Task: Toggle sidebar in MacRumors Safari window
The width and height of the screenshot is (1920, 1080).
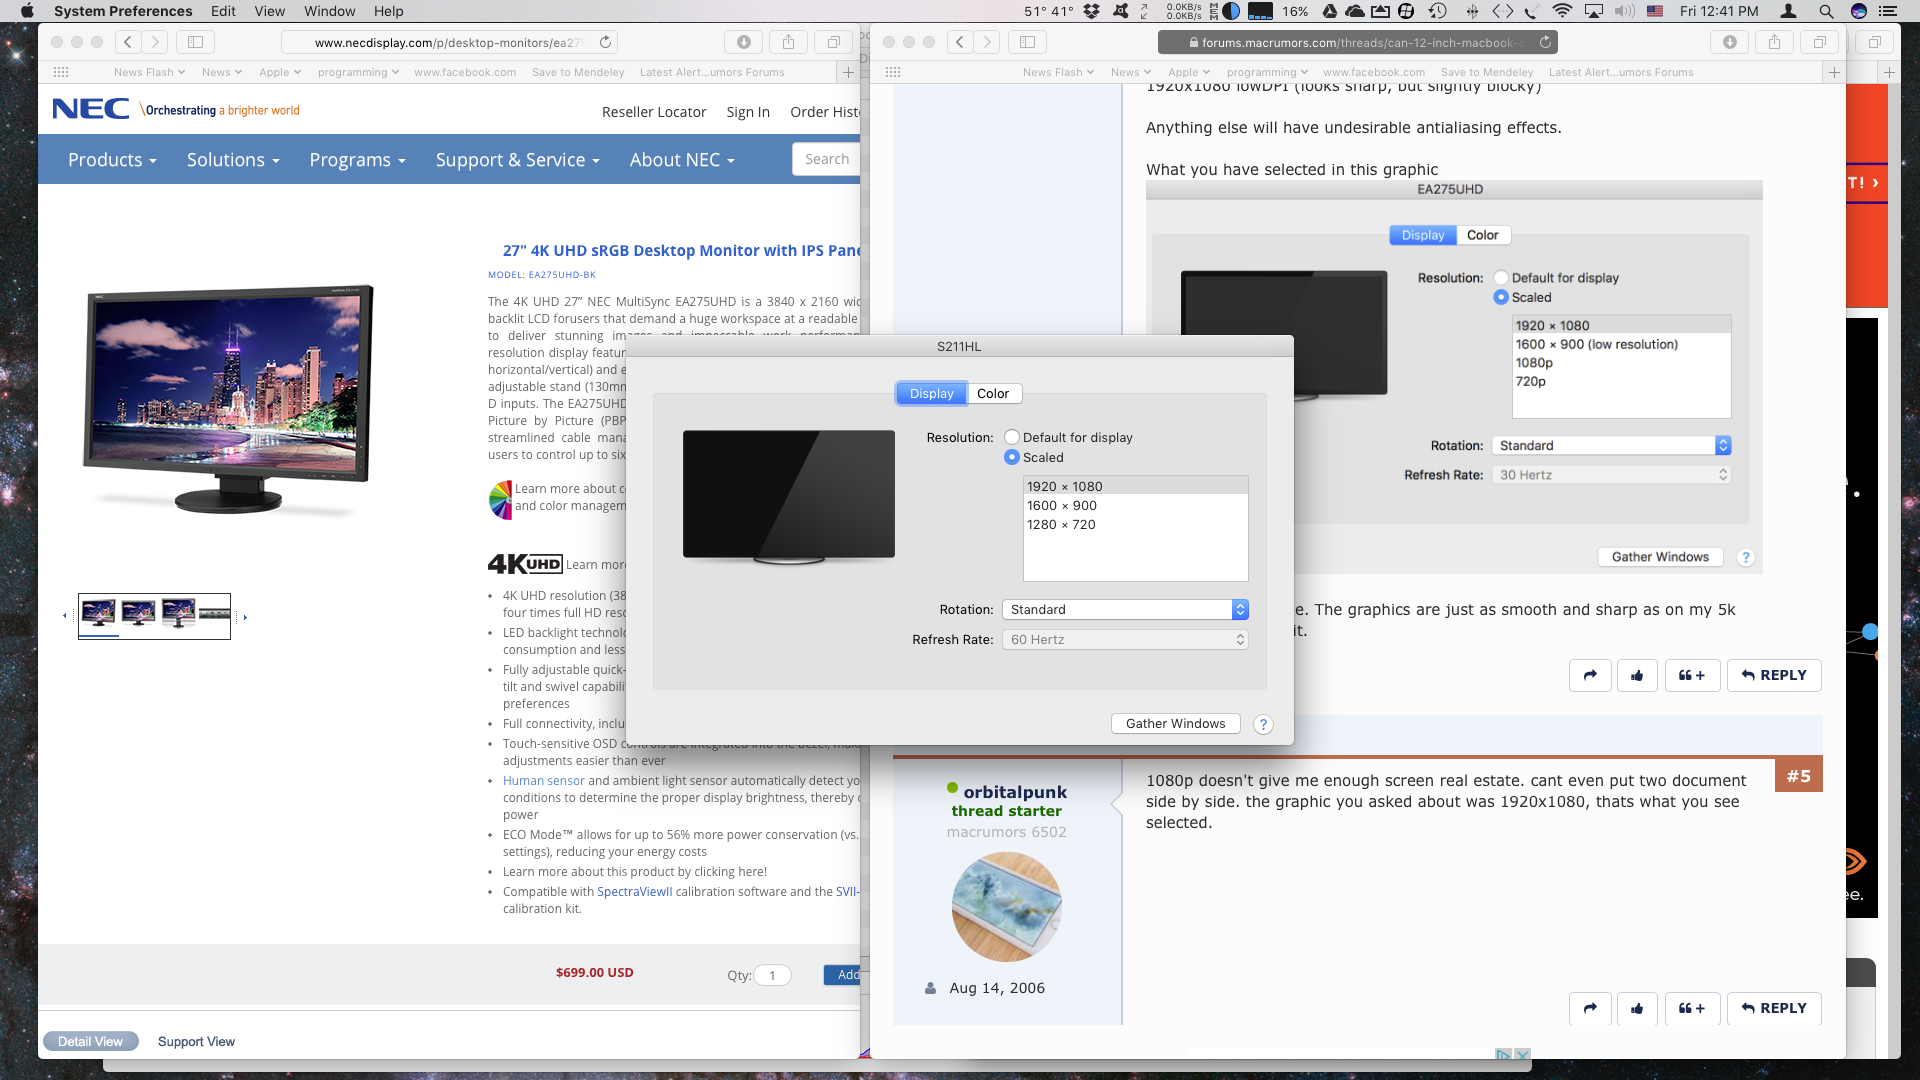Action: click(x=1027, y=42)
